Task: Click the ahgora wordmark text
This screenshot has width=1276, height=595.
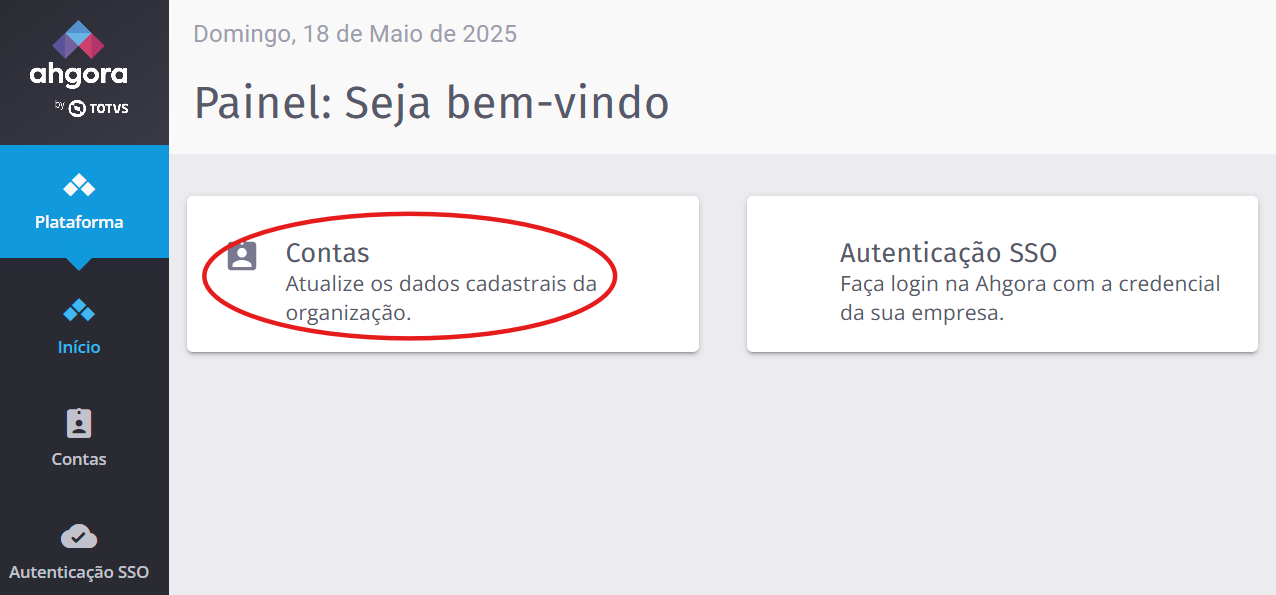Action: (x=78, y=74)
